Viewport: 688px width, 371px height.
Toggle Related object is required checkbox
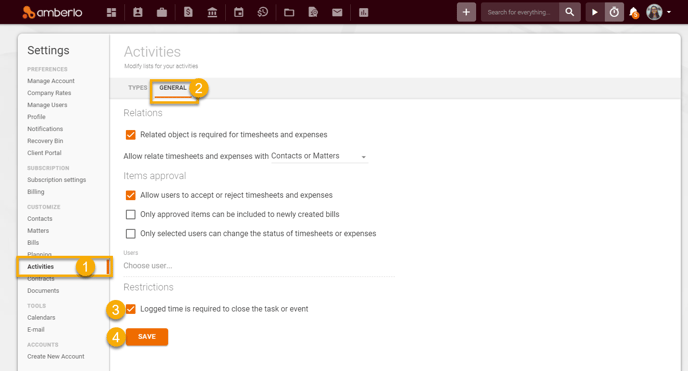pos(130,135)
